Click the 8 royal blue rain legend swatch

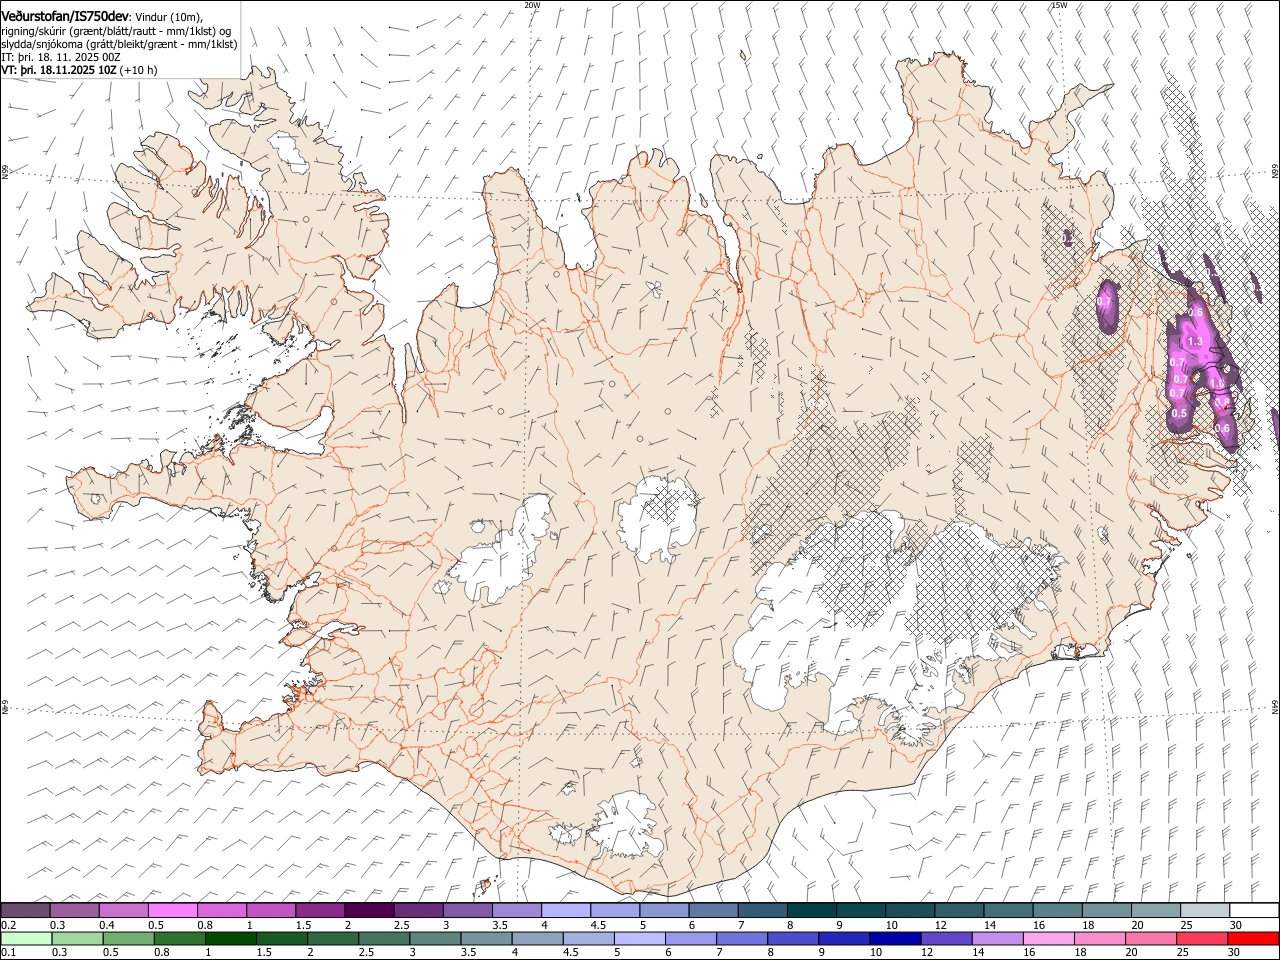click(x=793, y=939)
